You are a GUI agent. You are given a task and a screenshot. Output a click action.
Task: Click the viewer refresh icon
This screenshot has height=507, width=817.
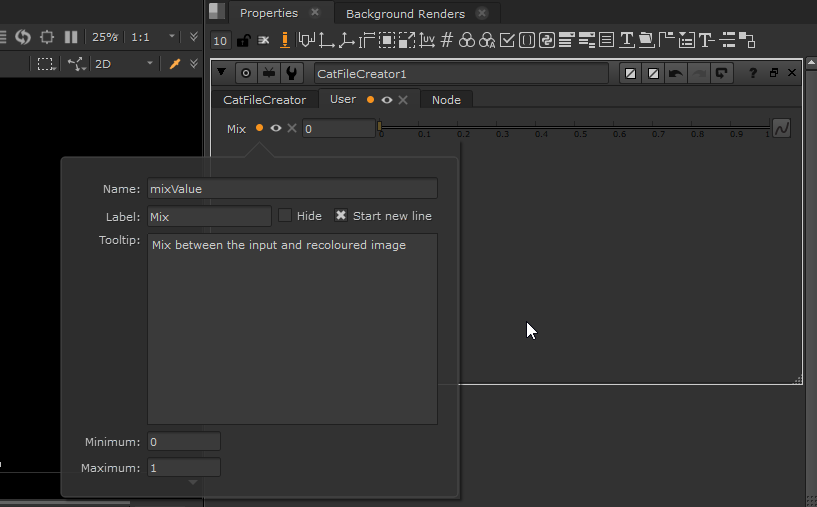tap(22, 37)
